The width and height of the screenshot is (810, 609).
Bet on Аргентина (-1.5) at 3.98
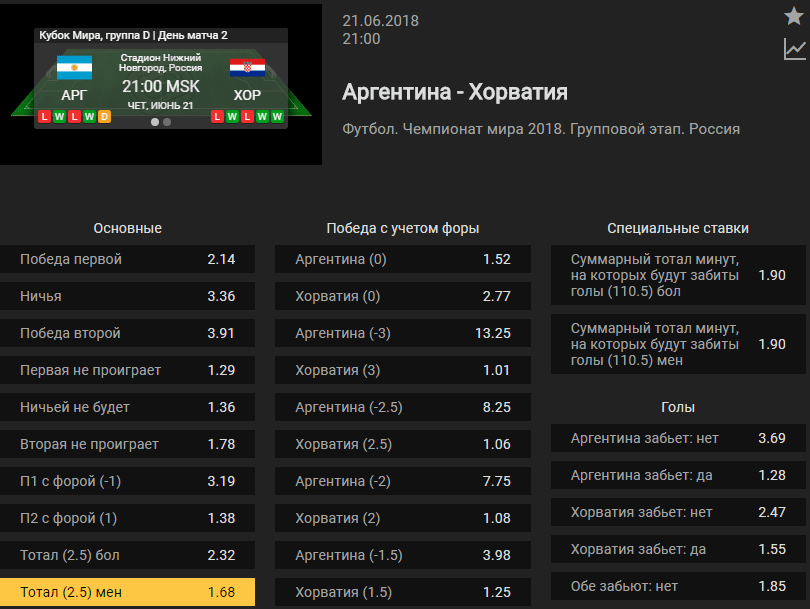click(x=403, y=555)
